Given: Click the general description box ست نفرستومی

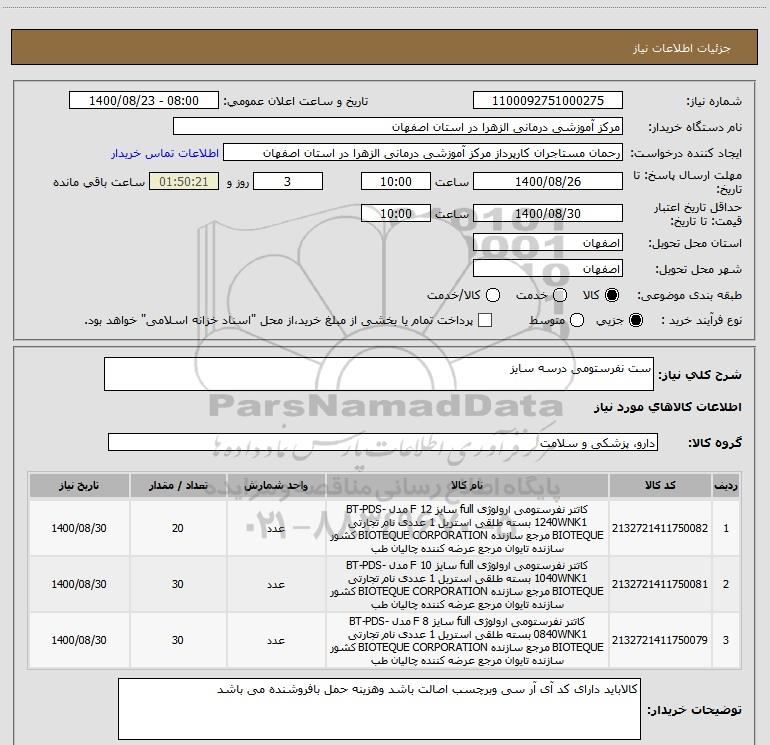Looking at the screenshot, I should pyautogui.click(x=379, y=374).
